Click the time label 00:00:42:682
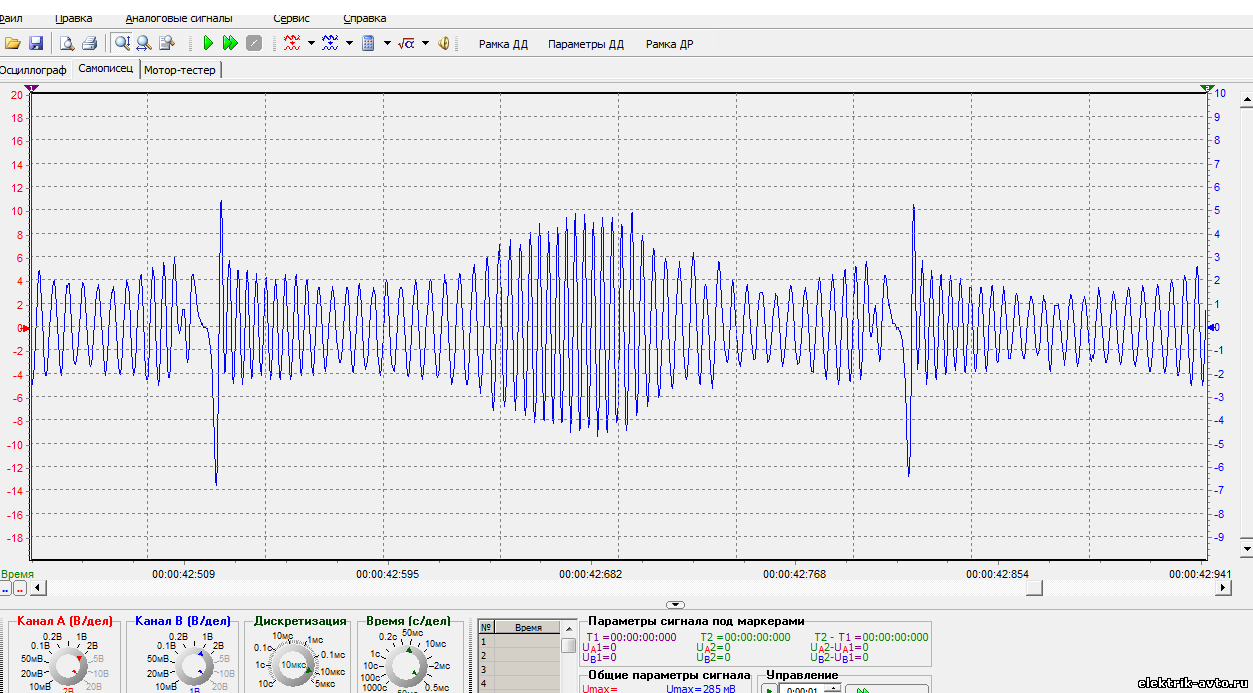The height and width of the screenshot is (693, 1253). [x=590, y=574]
